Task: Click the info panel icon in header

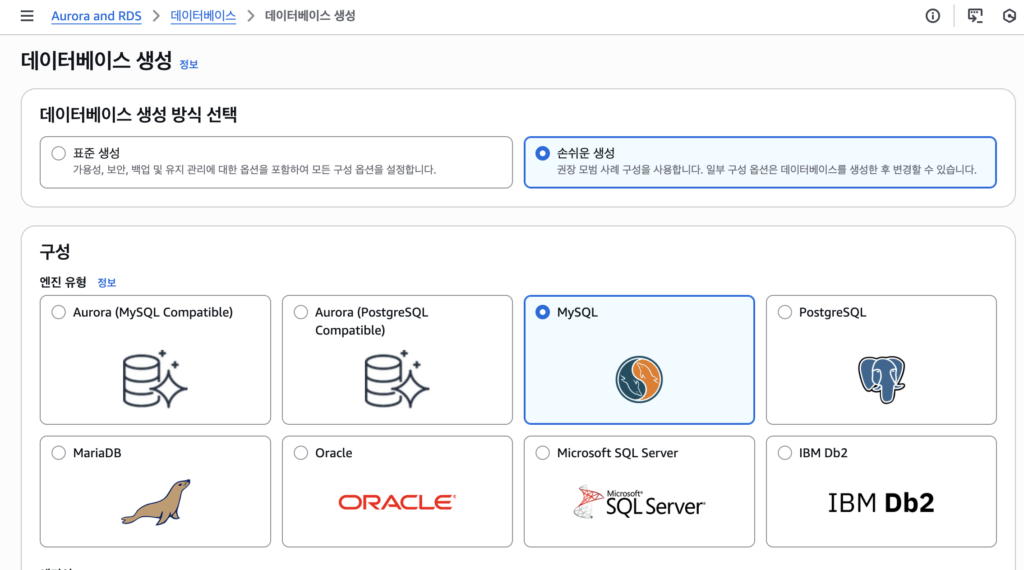Action: click(932, 16)
